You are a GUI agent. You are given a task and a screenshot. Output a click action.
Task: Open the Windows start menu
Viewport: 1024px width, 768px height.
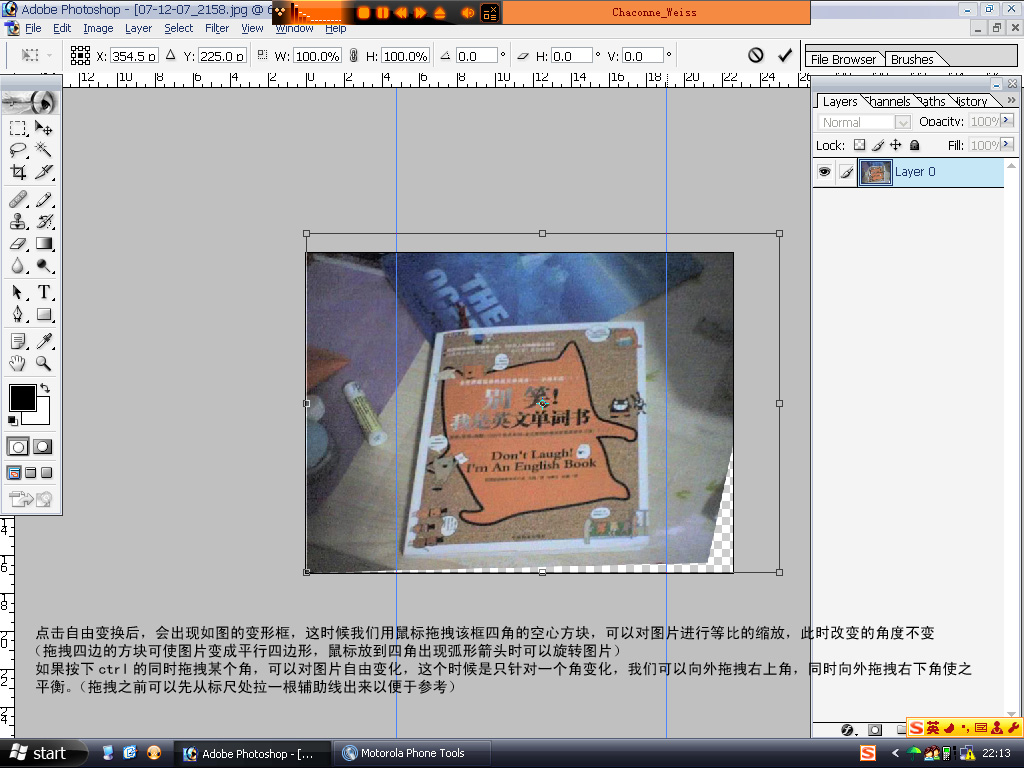click(42, 753)
